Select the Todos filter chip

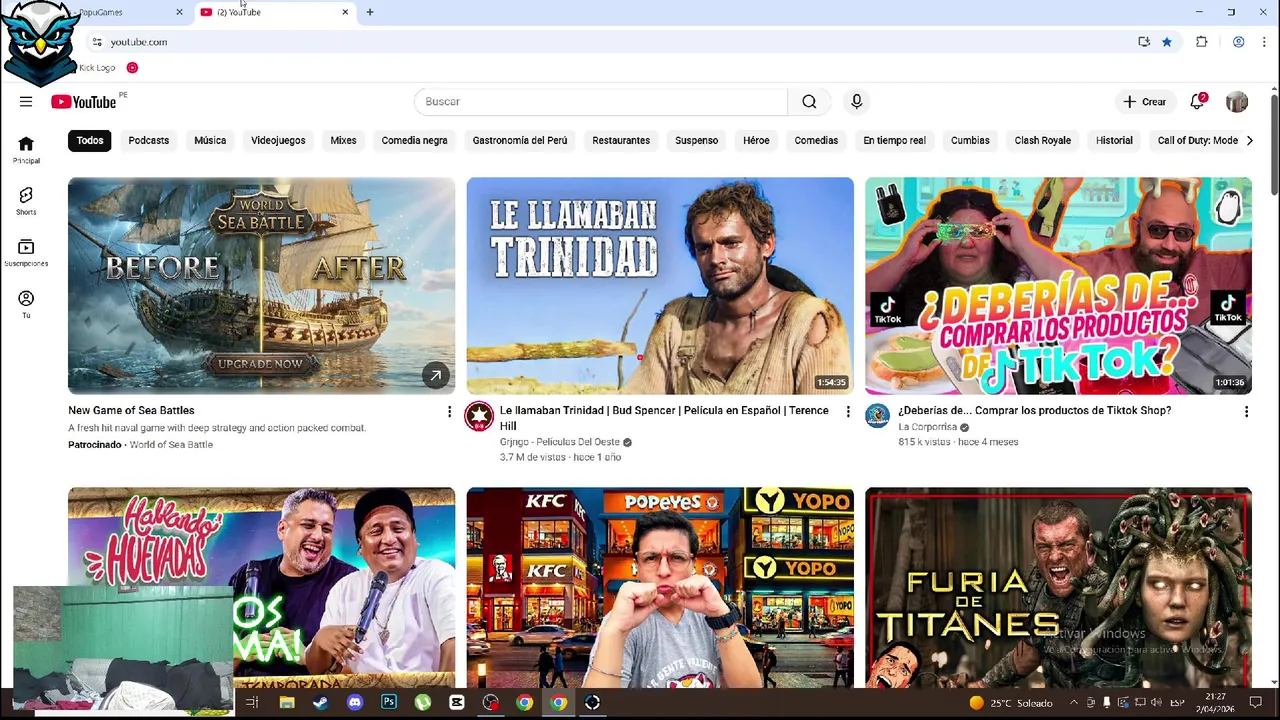tap(90, 141)
